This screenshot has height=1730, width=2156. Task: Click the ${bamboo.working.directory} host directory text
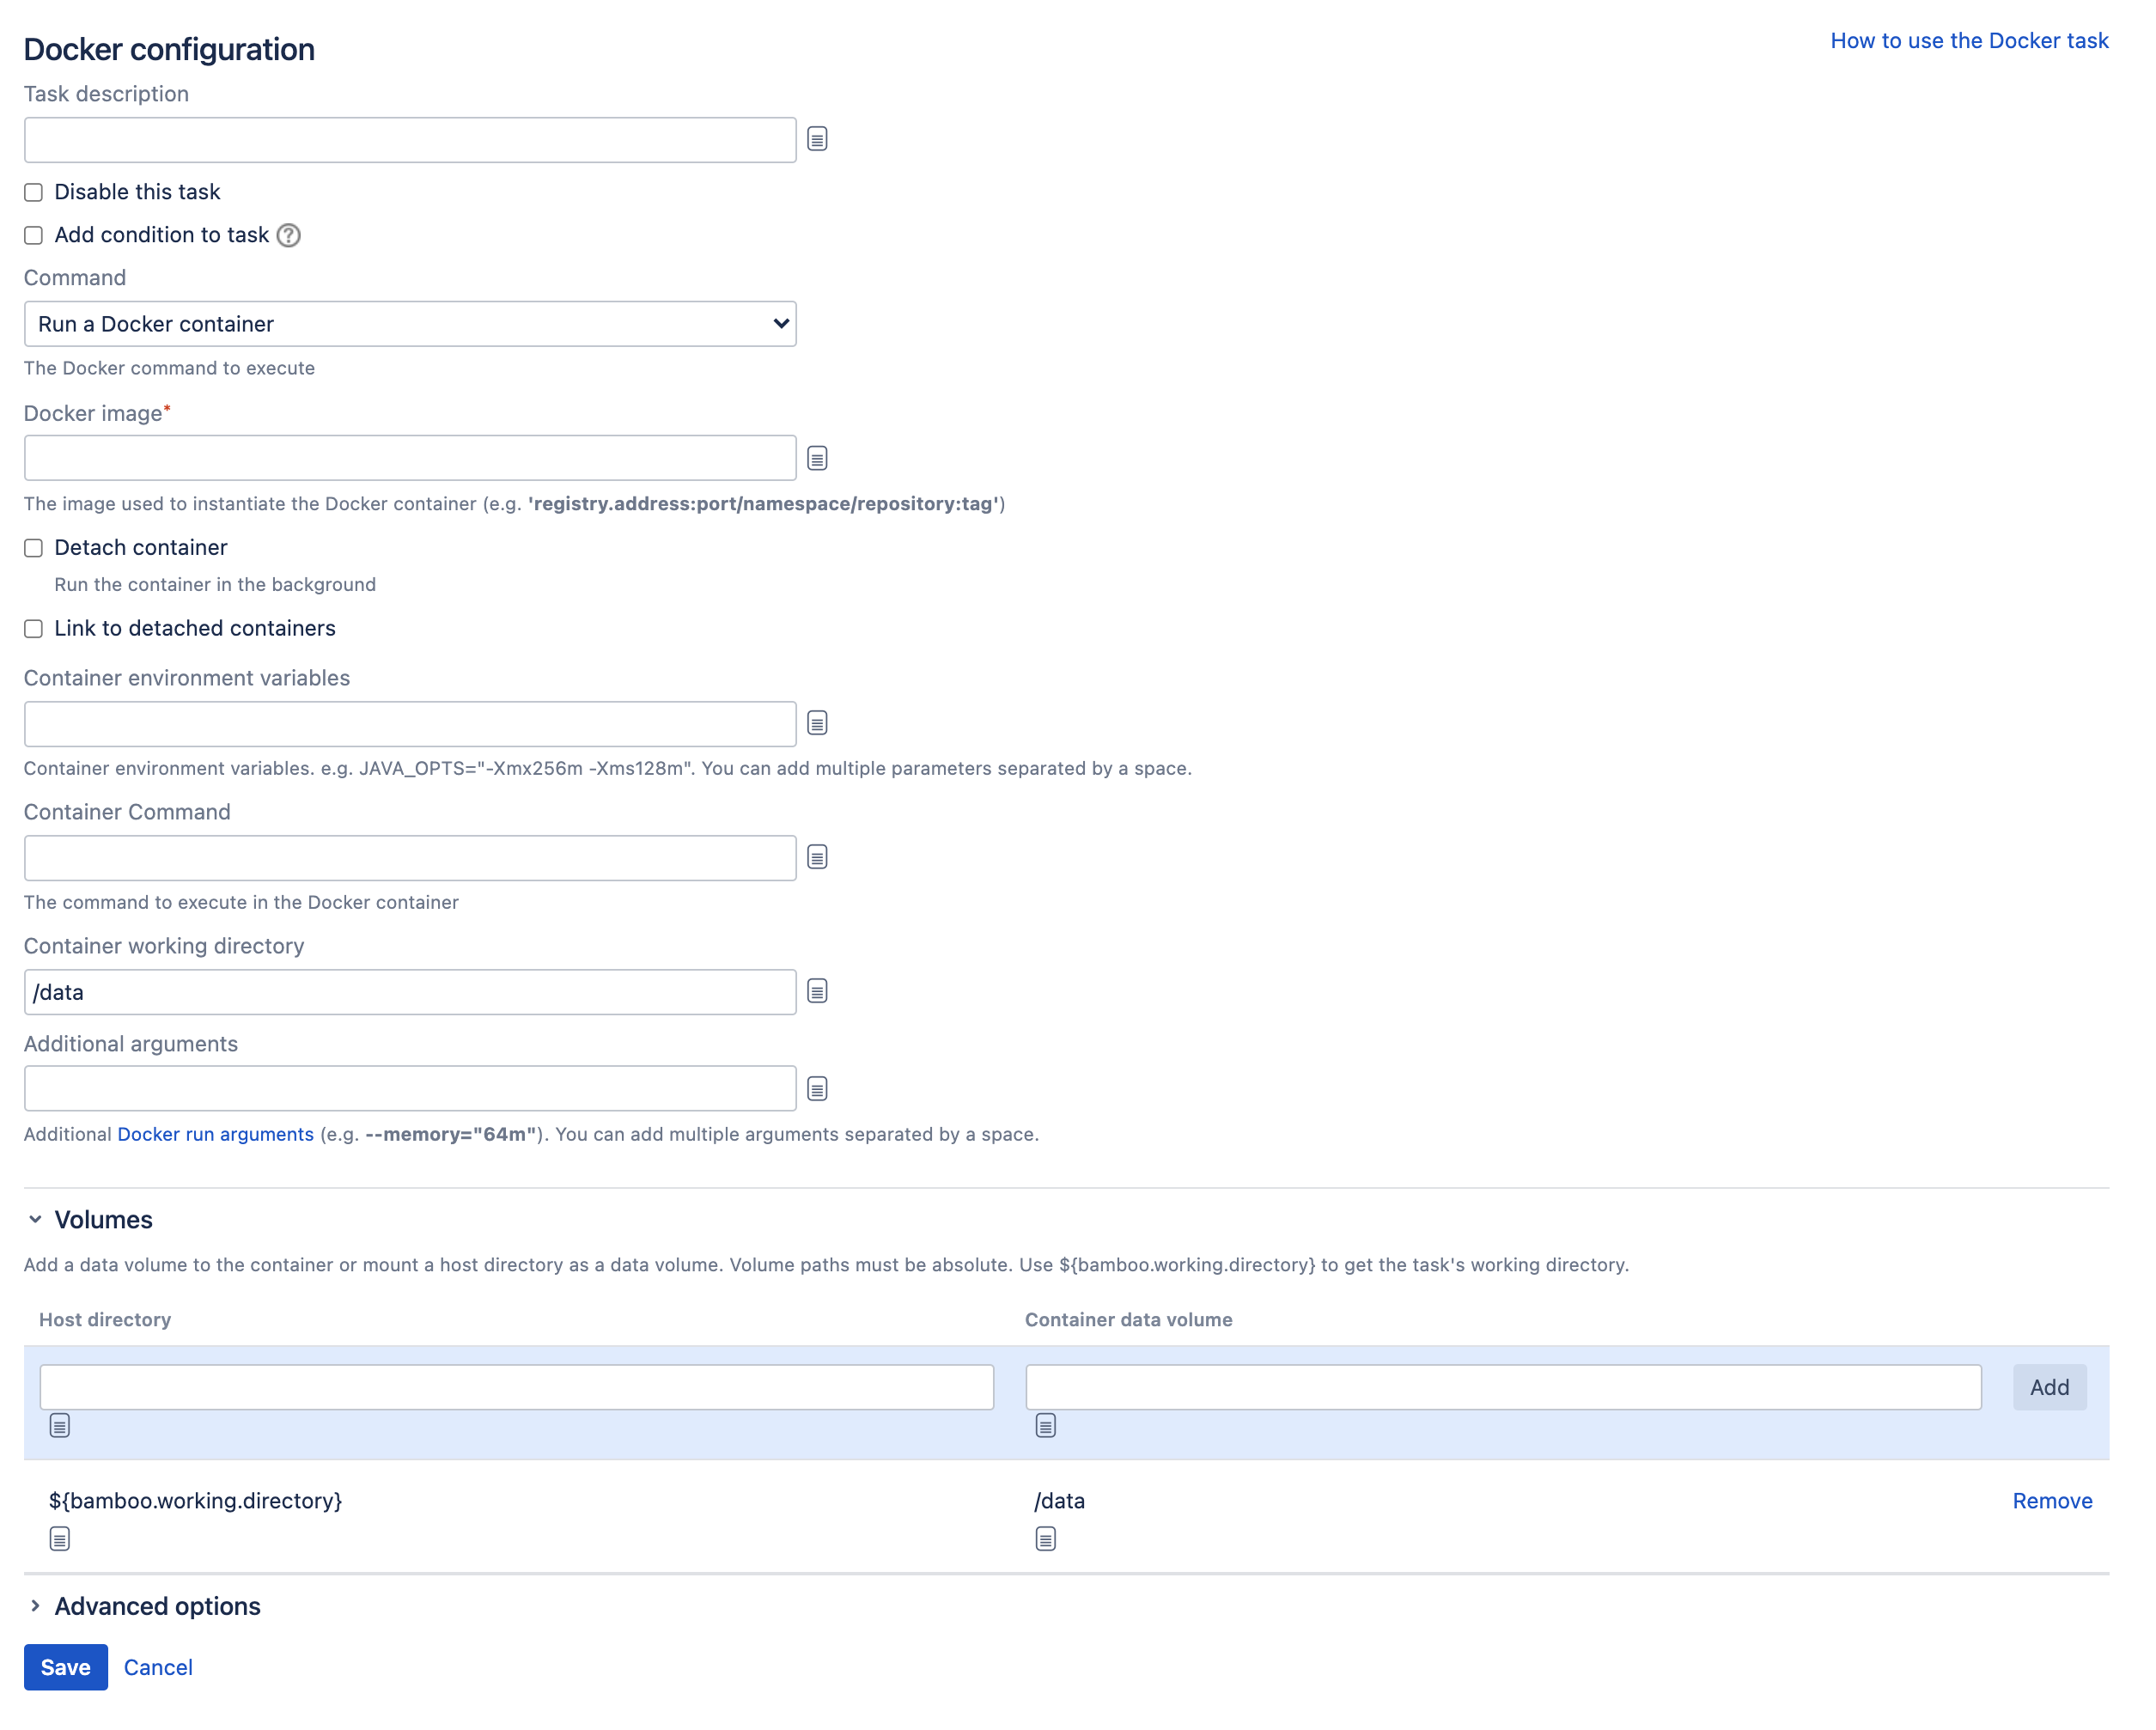[x=196, y=1500]
